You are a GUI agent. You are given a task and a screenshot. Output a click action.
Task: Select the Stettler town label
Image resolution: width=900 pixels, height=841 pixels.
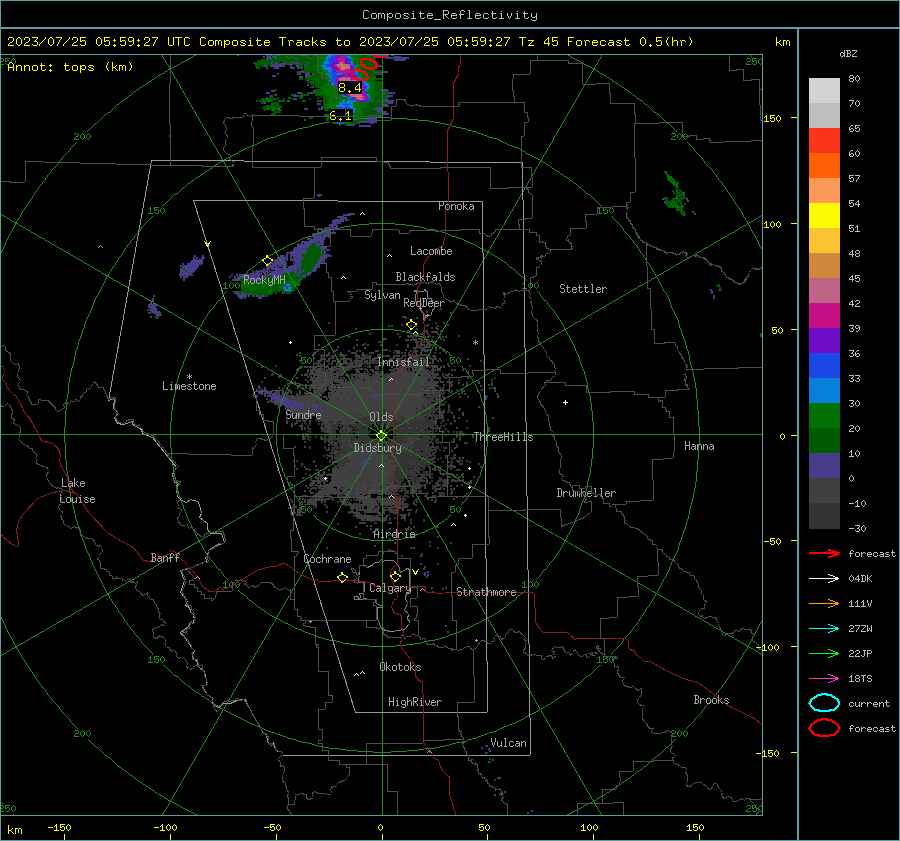pyautogui.click(x=583, y=289)
